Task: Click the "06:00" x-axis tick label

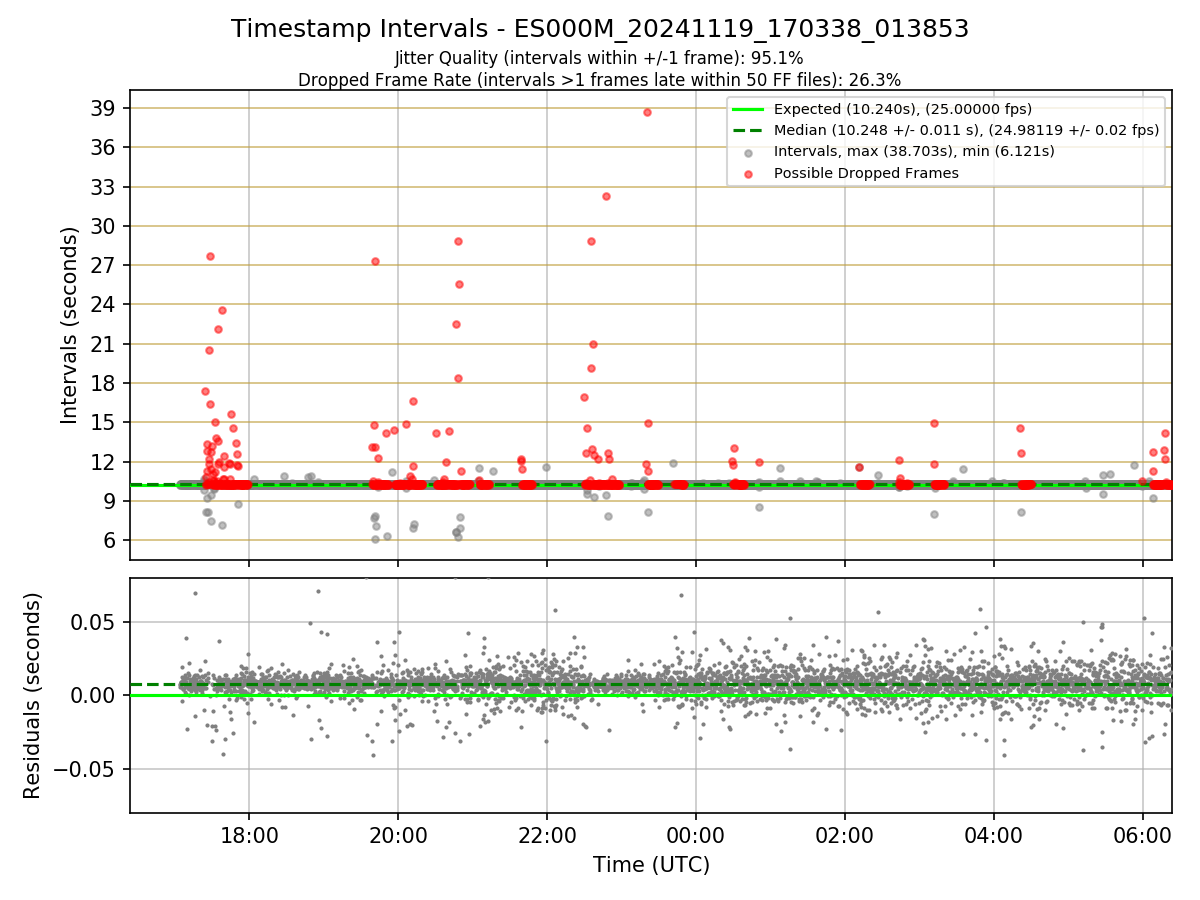Action: tap(1143, 835)
